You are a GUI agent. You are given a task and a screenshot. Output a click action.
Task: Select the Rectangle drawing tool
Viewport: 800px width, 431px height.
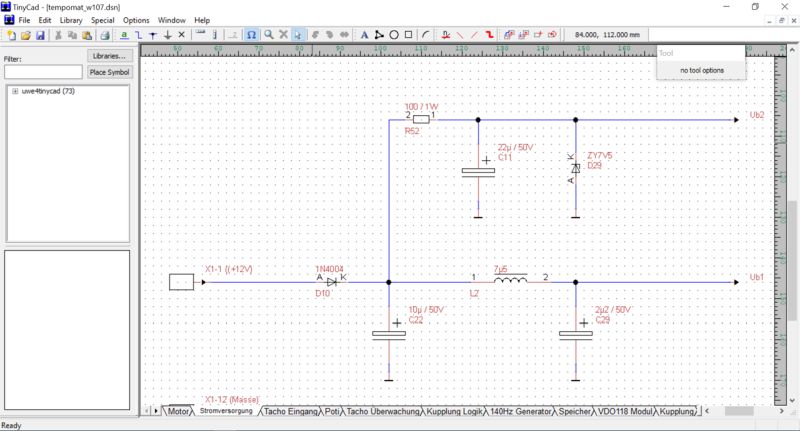(408, 35)
